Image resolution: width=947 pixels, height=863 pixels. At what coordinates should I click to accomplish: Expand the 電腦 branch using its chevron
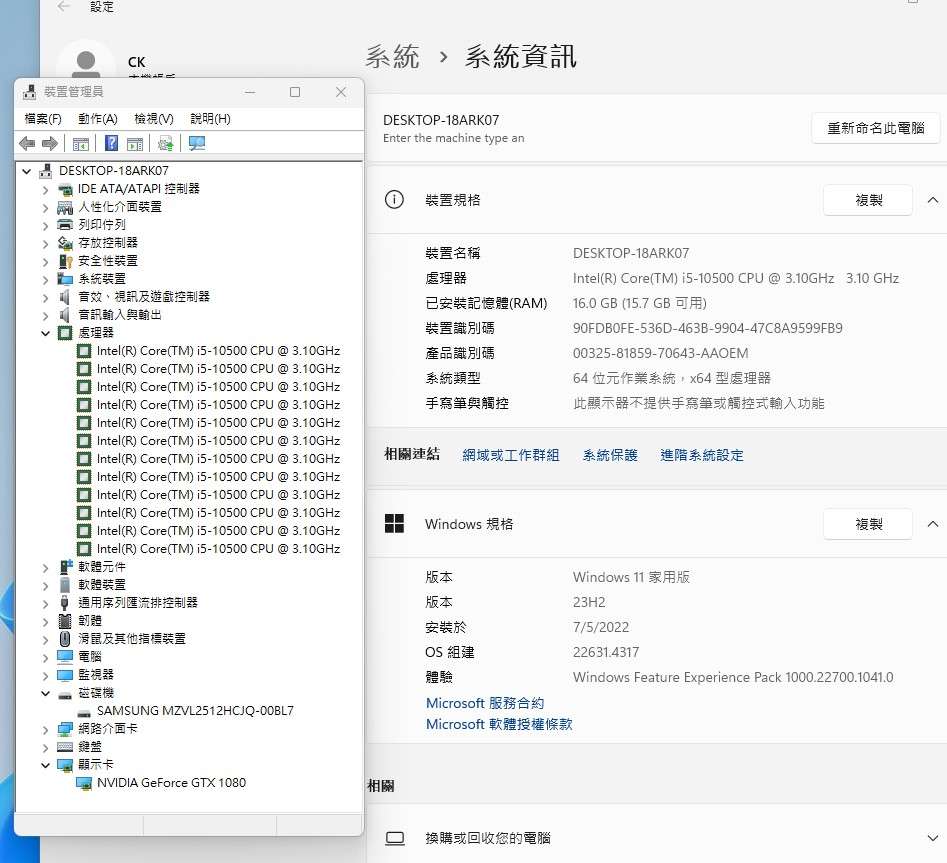(x=45, y=657)
